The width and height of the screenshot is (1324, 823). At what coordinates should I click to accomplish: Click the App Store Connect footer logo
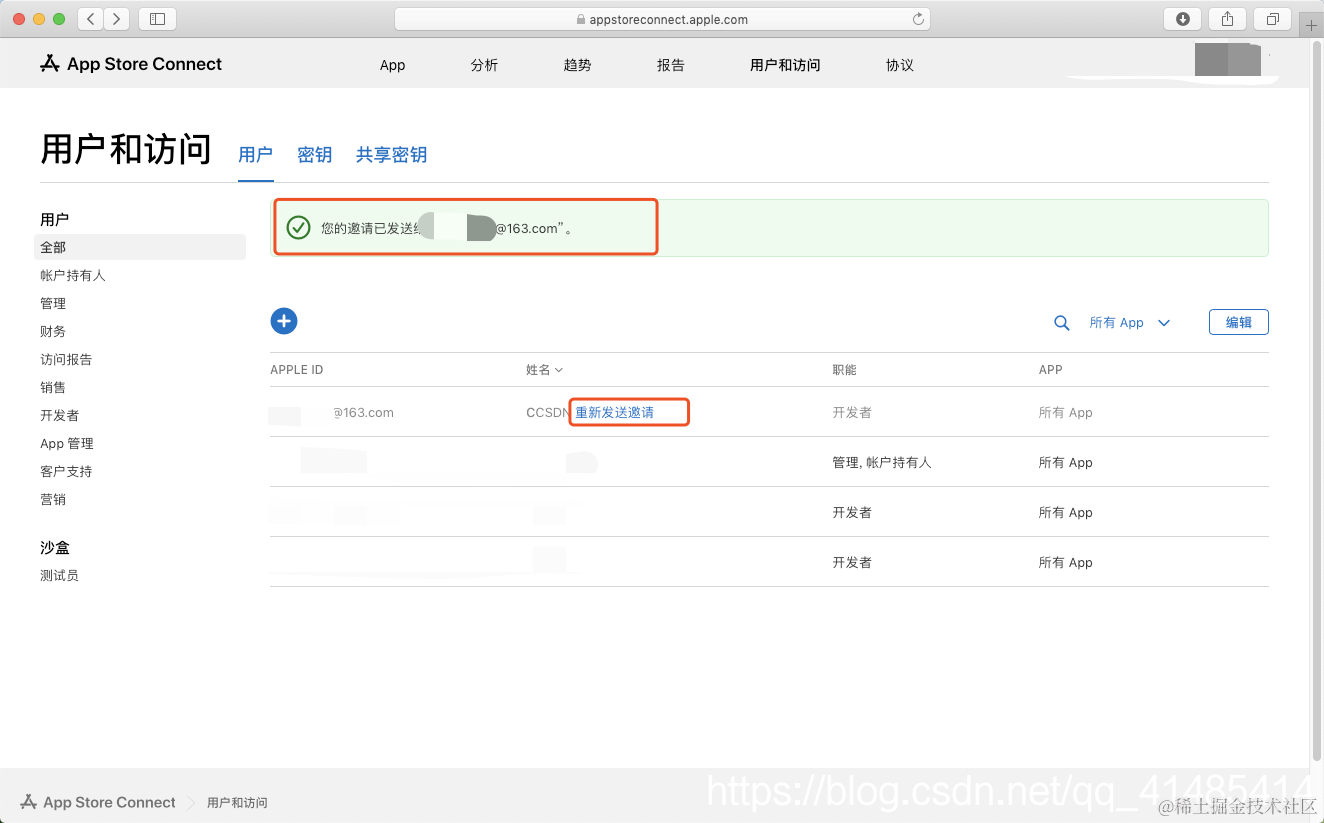[98, 802]
